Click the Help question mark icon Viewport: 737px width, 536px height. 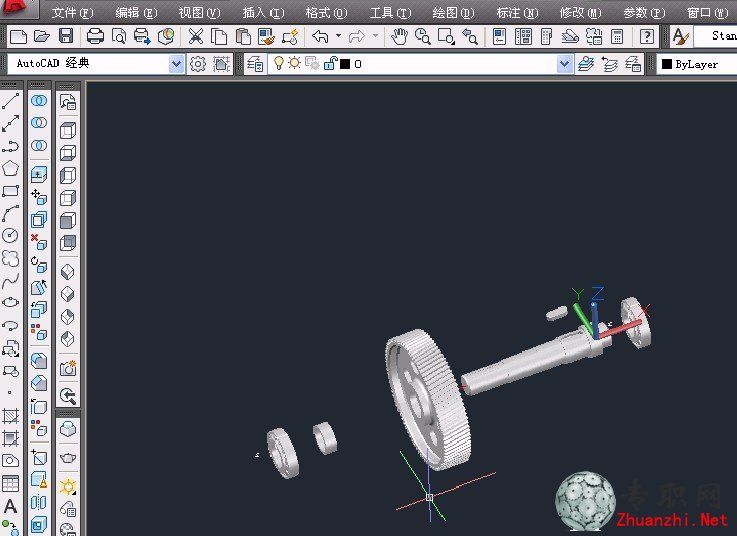coord(647,36)
